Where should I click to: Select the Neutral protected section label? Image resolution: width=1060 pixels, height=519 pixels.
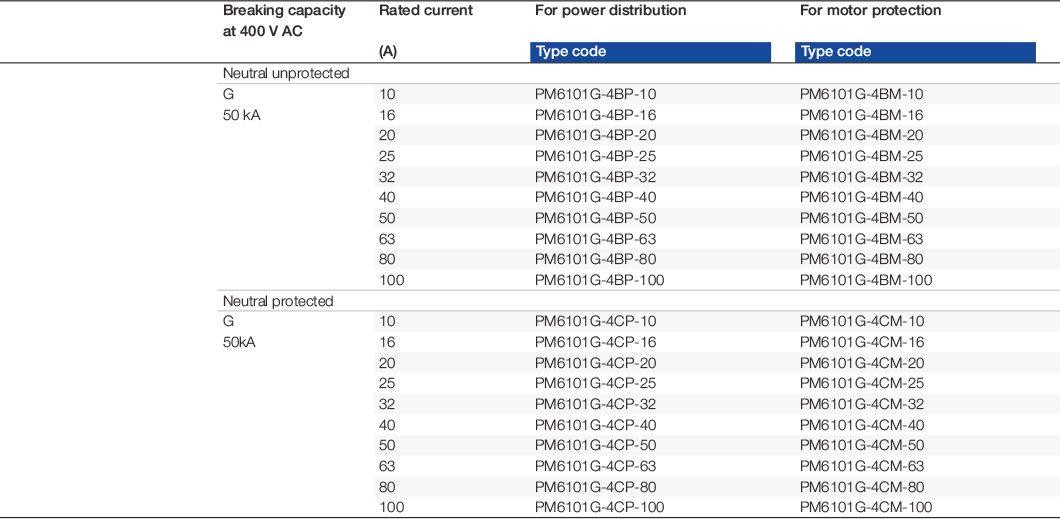tap(278, 301)
